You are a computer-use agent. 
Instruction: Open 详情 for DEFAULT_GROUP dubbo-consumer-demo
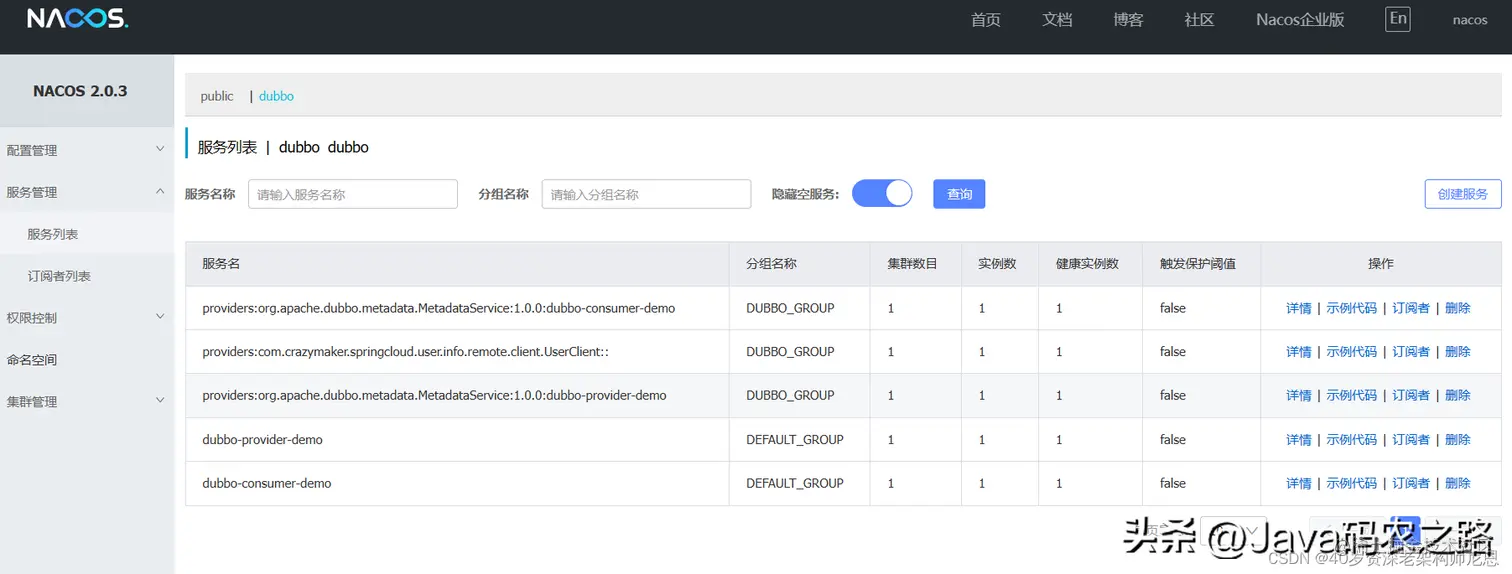(1299, 483)
